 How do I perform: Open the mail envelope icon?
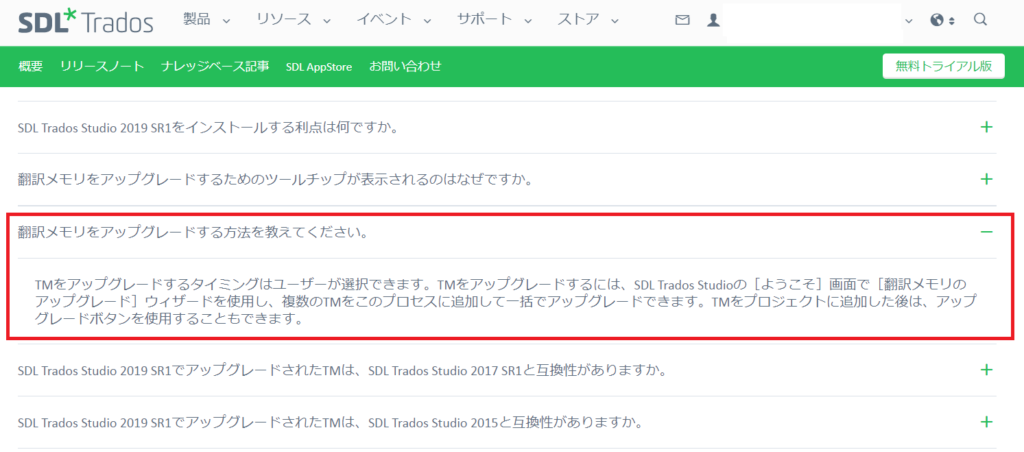[x=682, y=20]
